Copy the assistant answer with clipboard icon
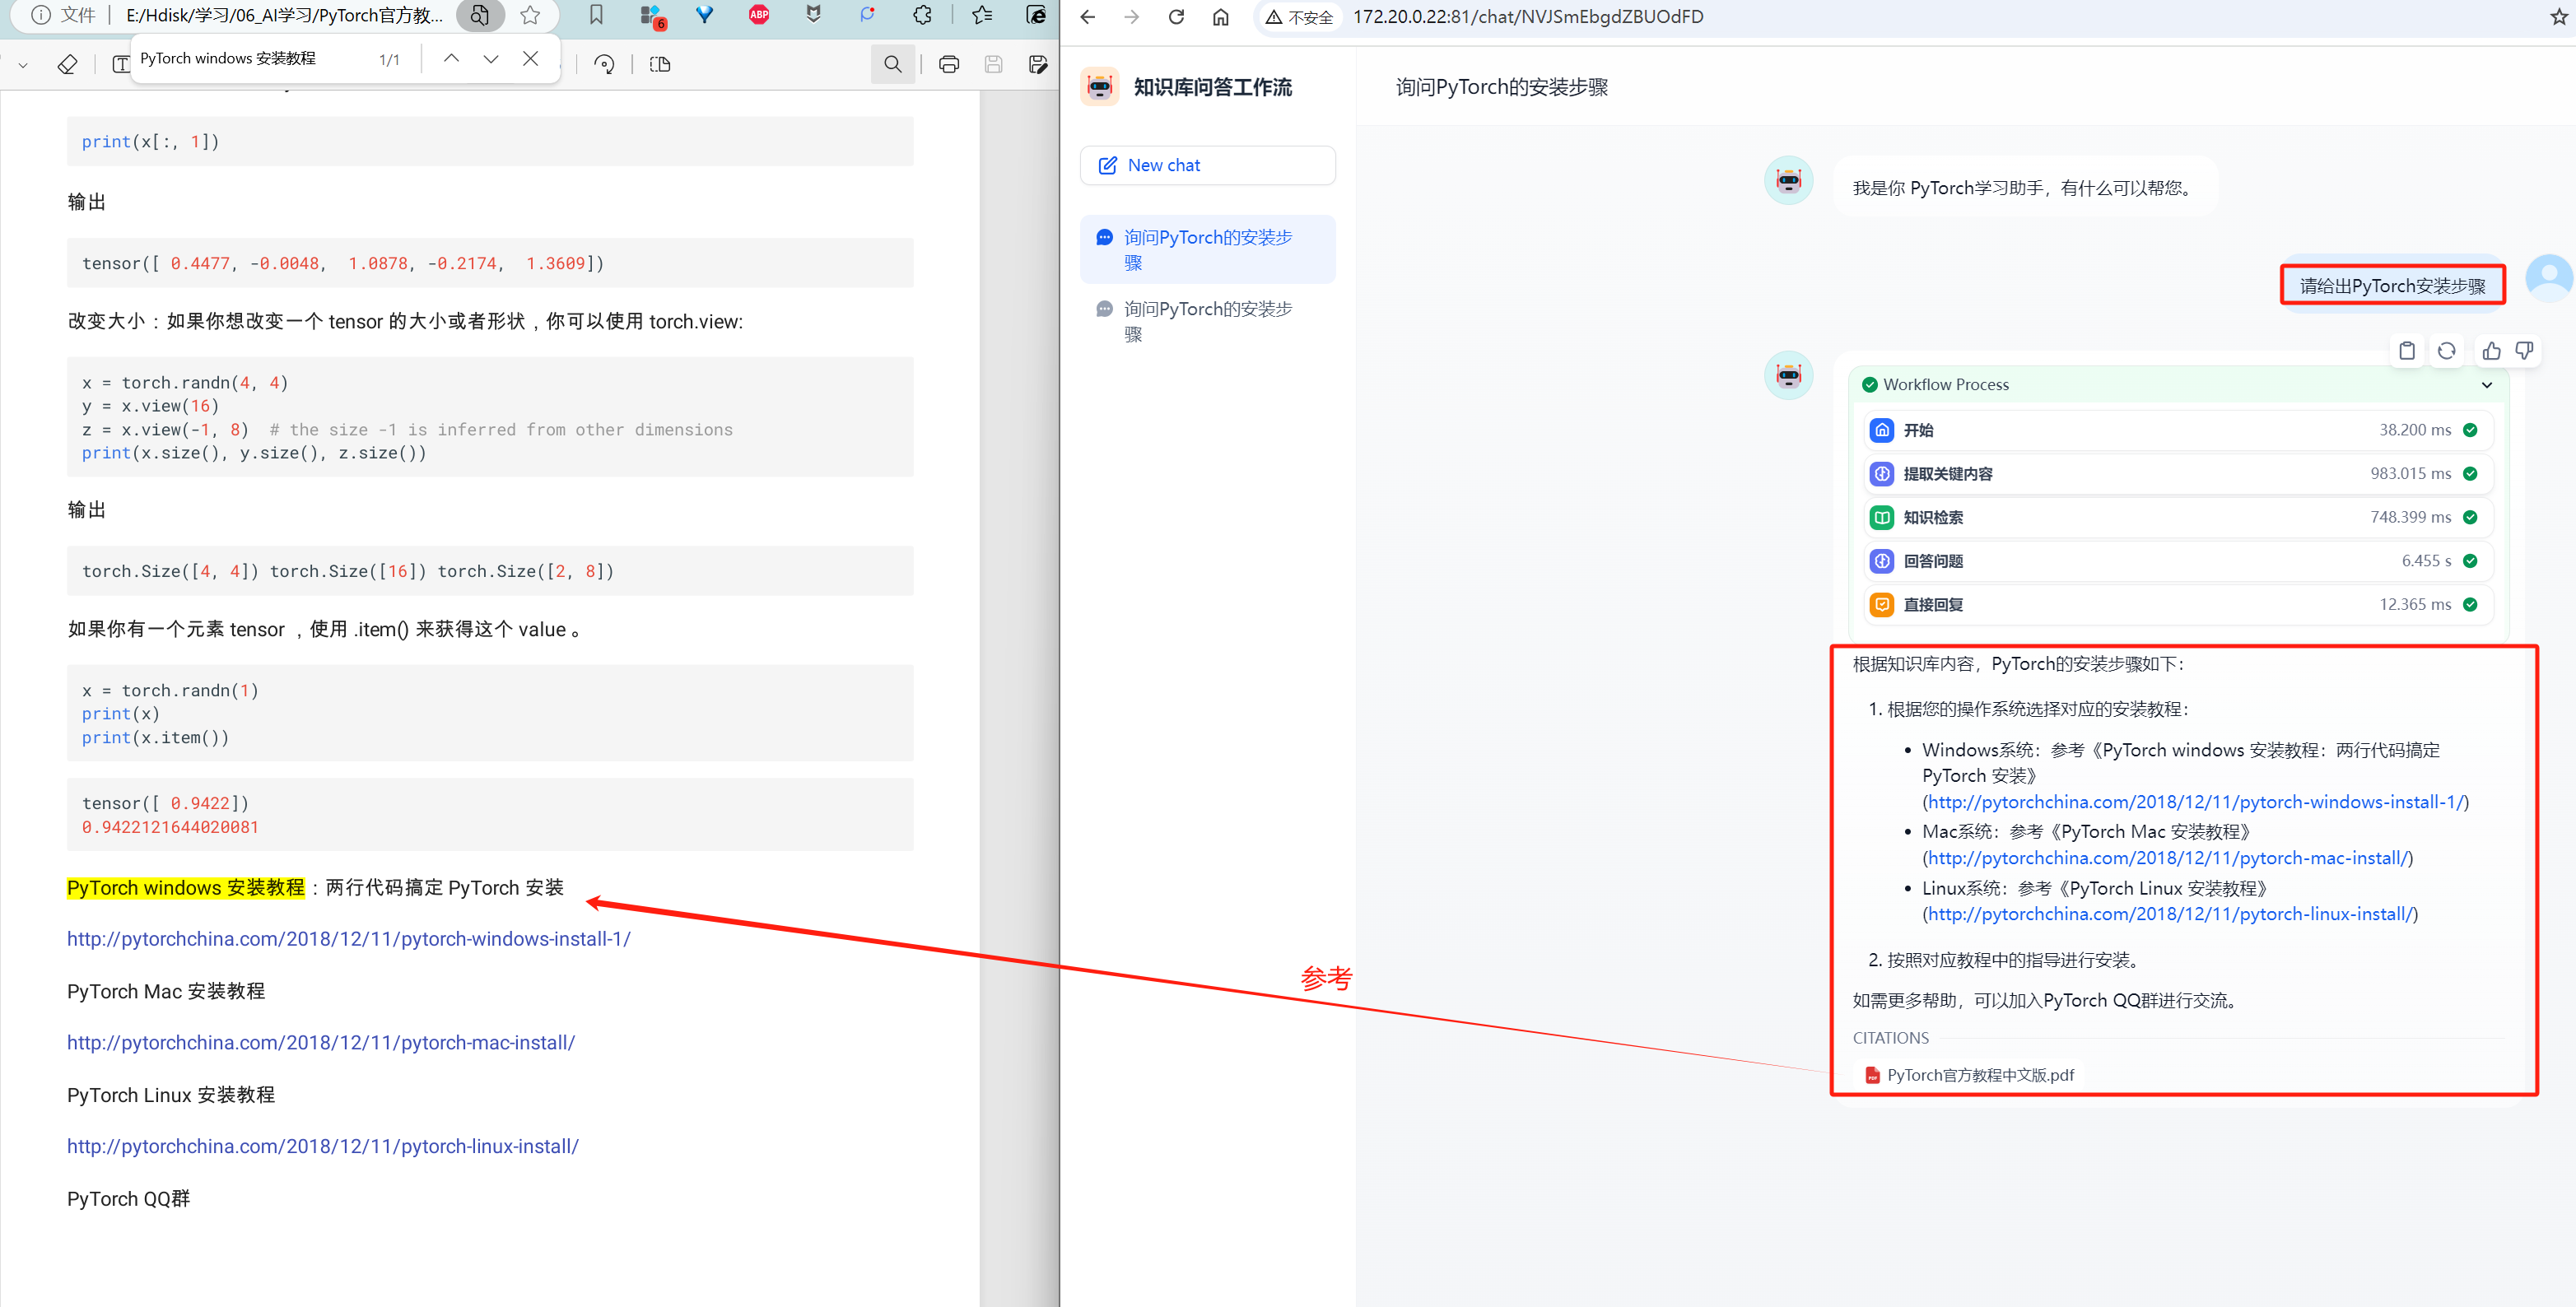 [2406, 350]
